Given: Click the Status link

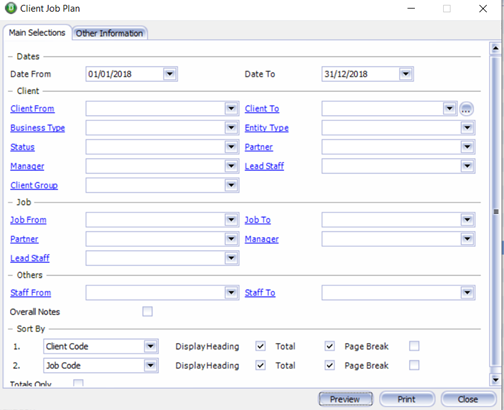Looking at the screenshot, I should (22, 147).
